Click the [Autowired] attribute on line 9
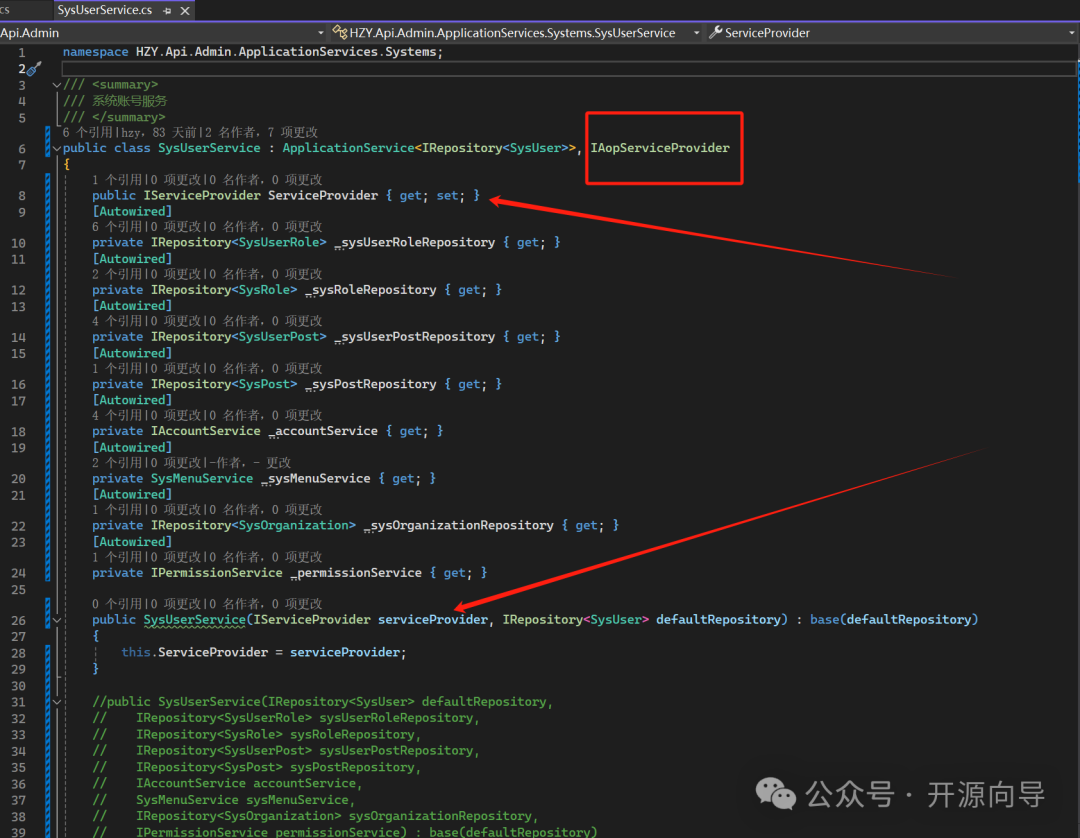Screen dimensions: 1080x838 click(132, 211)
